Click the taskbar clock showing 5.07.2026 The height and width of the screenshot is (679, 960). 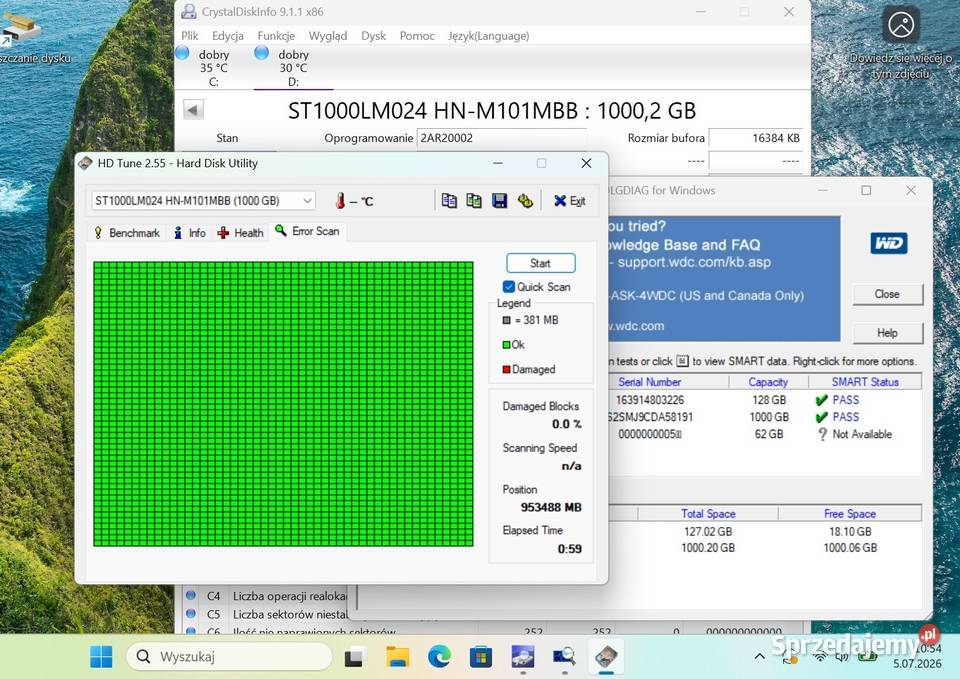(x=917, y=656)
